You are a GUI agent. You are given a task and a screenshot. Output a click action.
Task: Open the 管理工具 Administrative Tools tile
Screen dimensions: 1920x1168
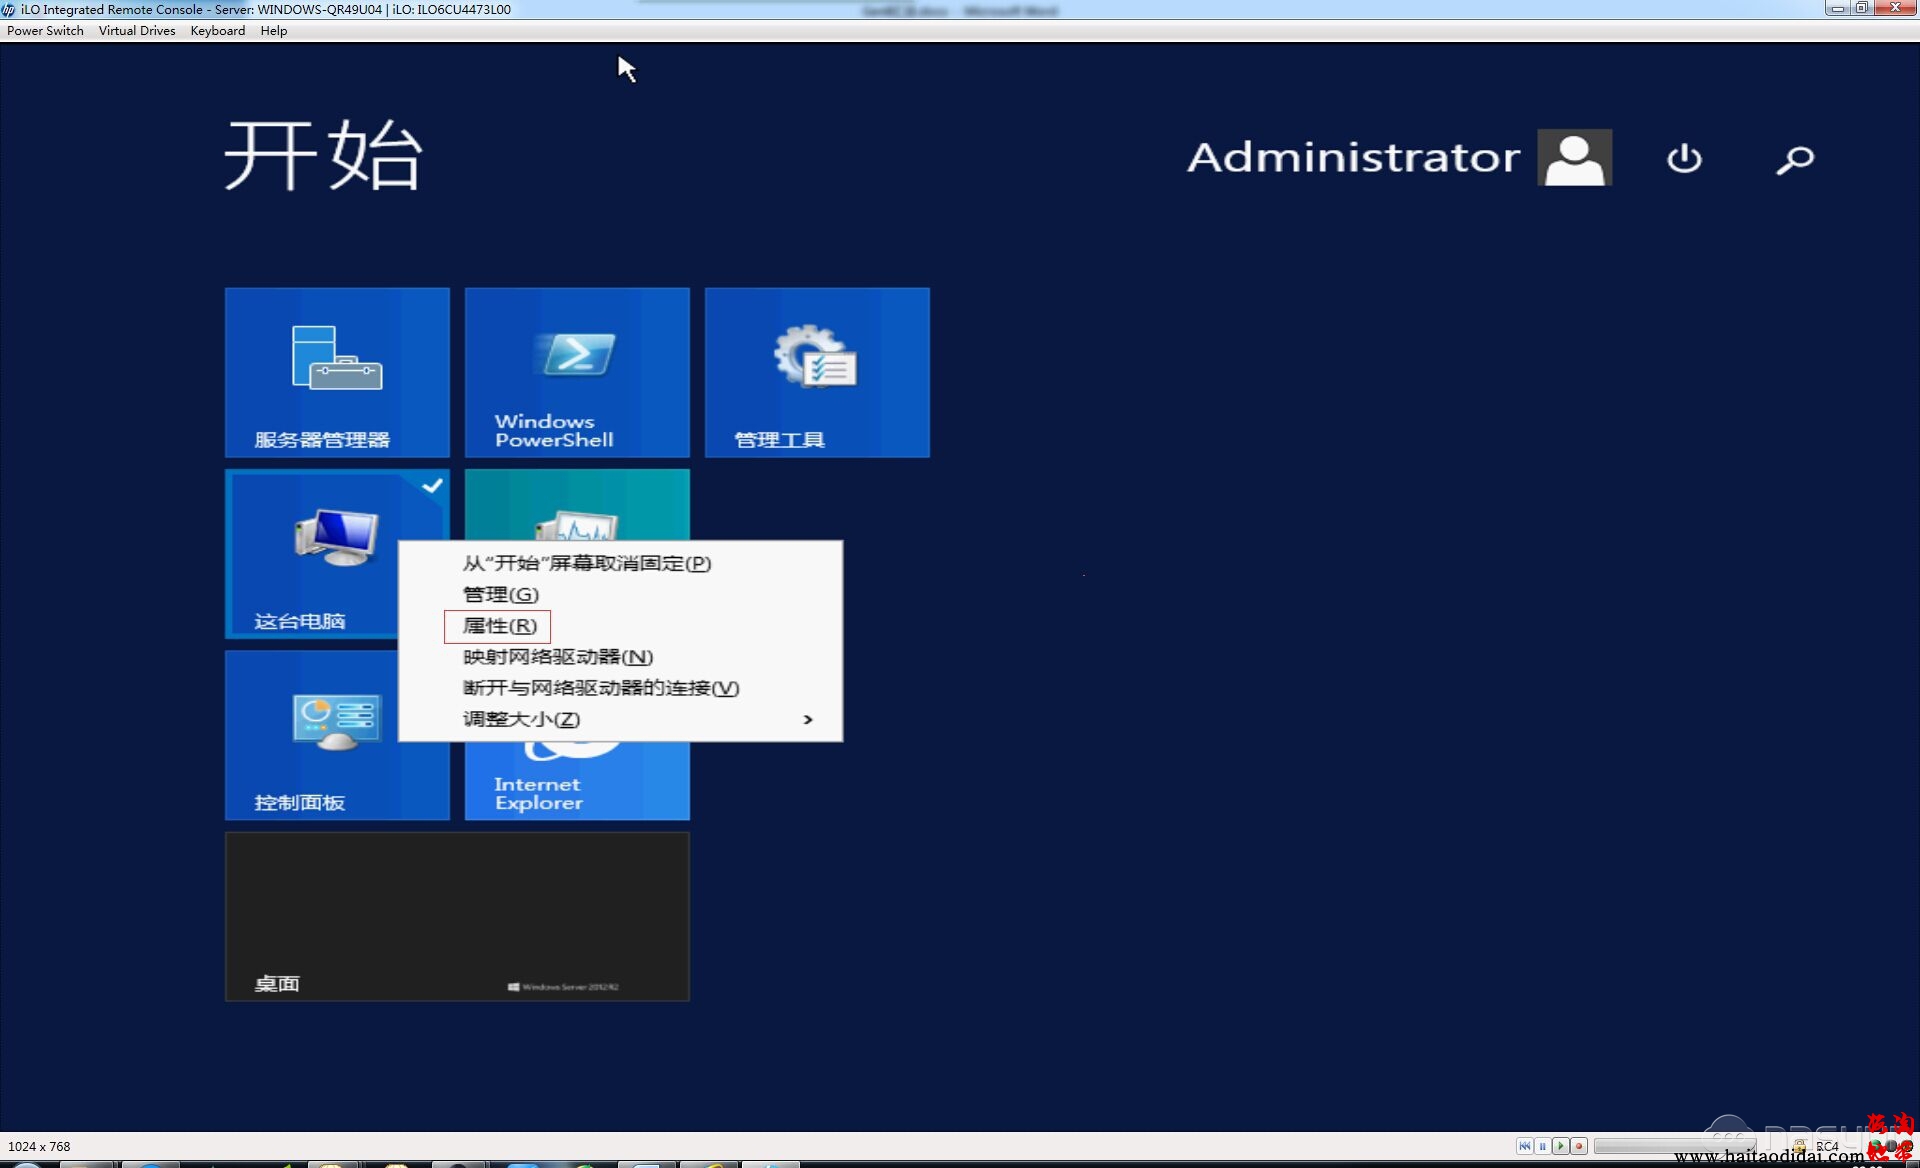(817, 372)
